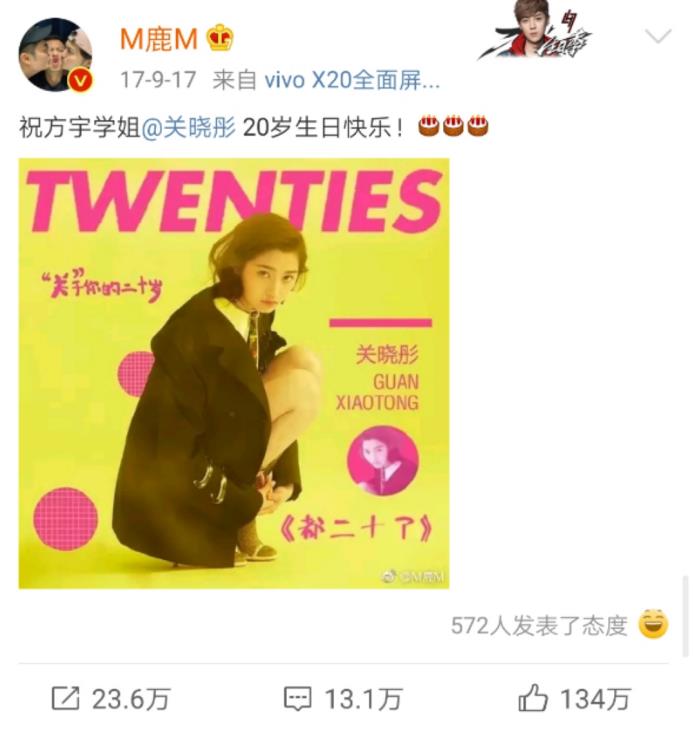693x731 pixels.
Task: Open the @关晓彤 mention link
Action: pos(188,127)
